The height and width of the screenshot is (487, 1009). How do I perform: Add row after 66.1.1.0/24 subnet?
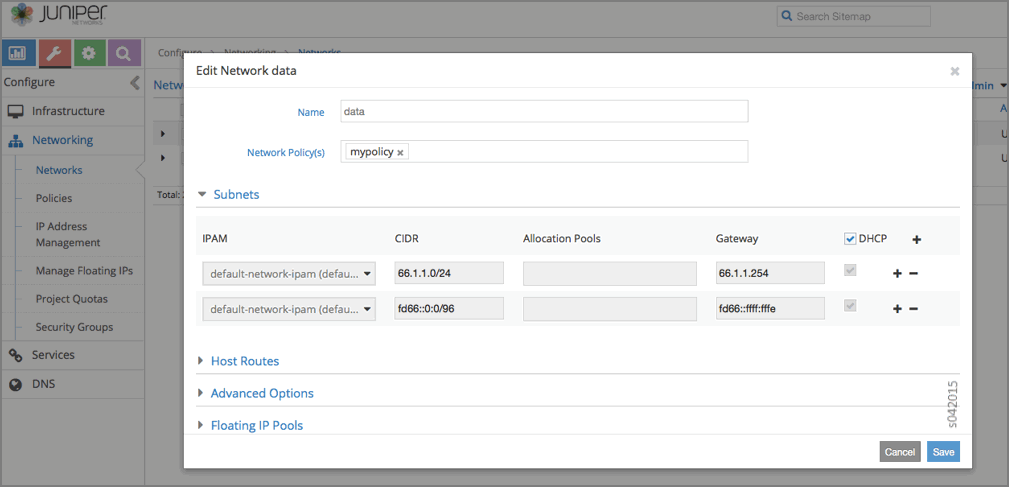897,273
